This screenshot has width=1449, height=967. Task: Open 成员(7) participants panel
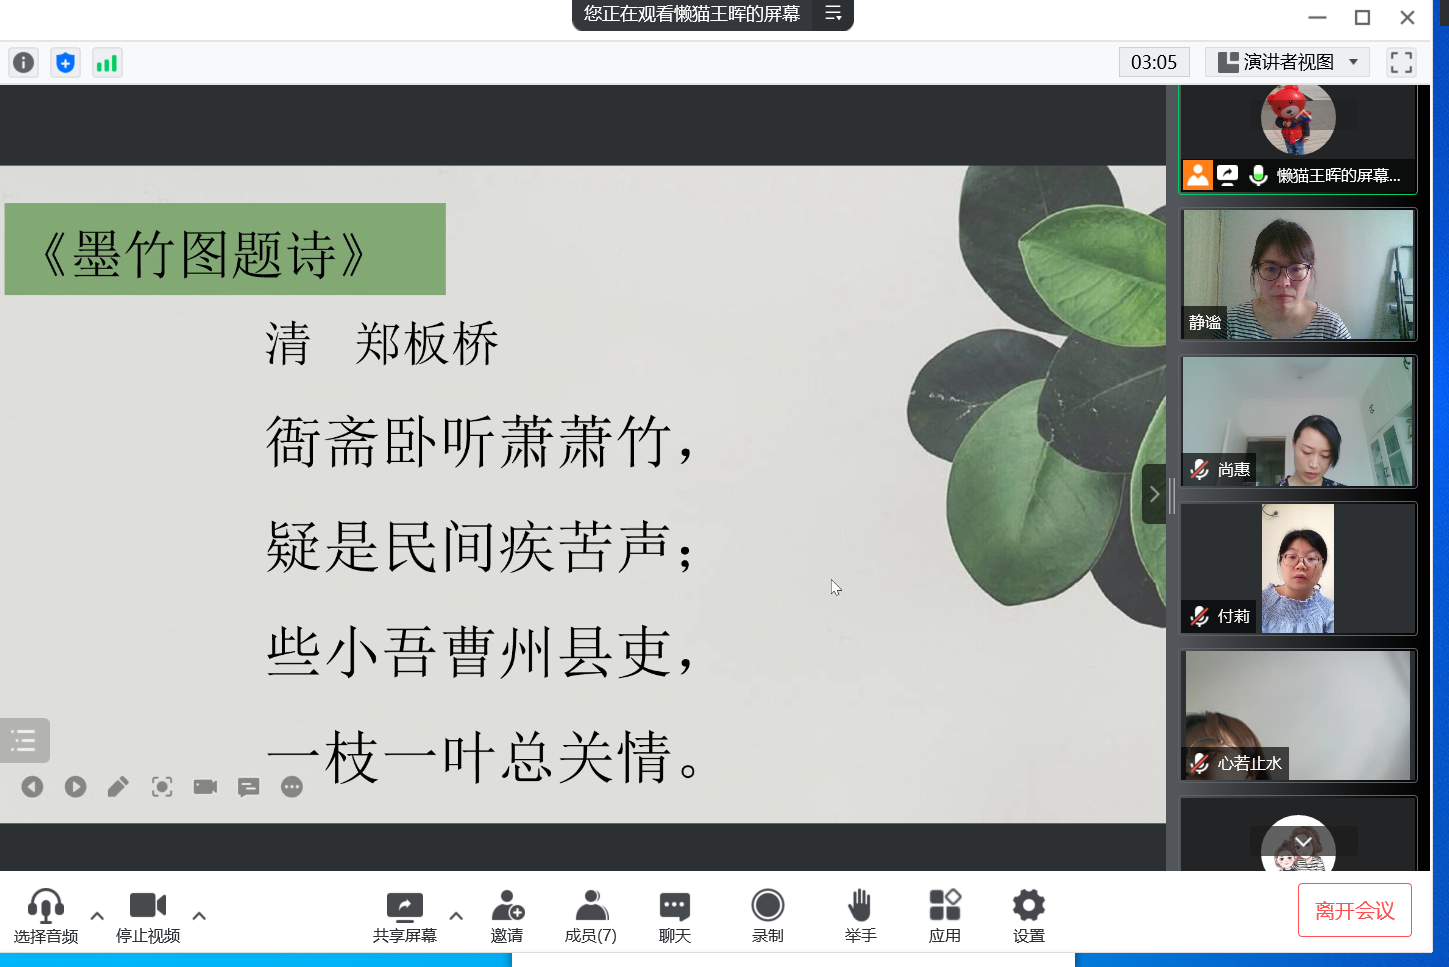click(591, 916)
